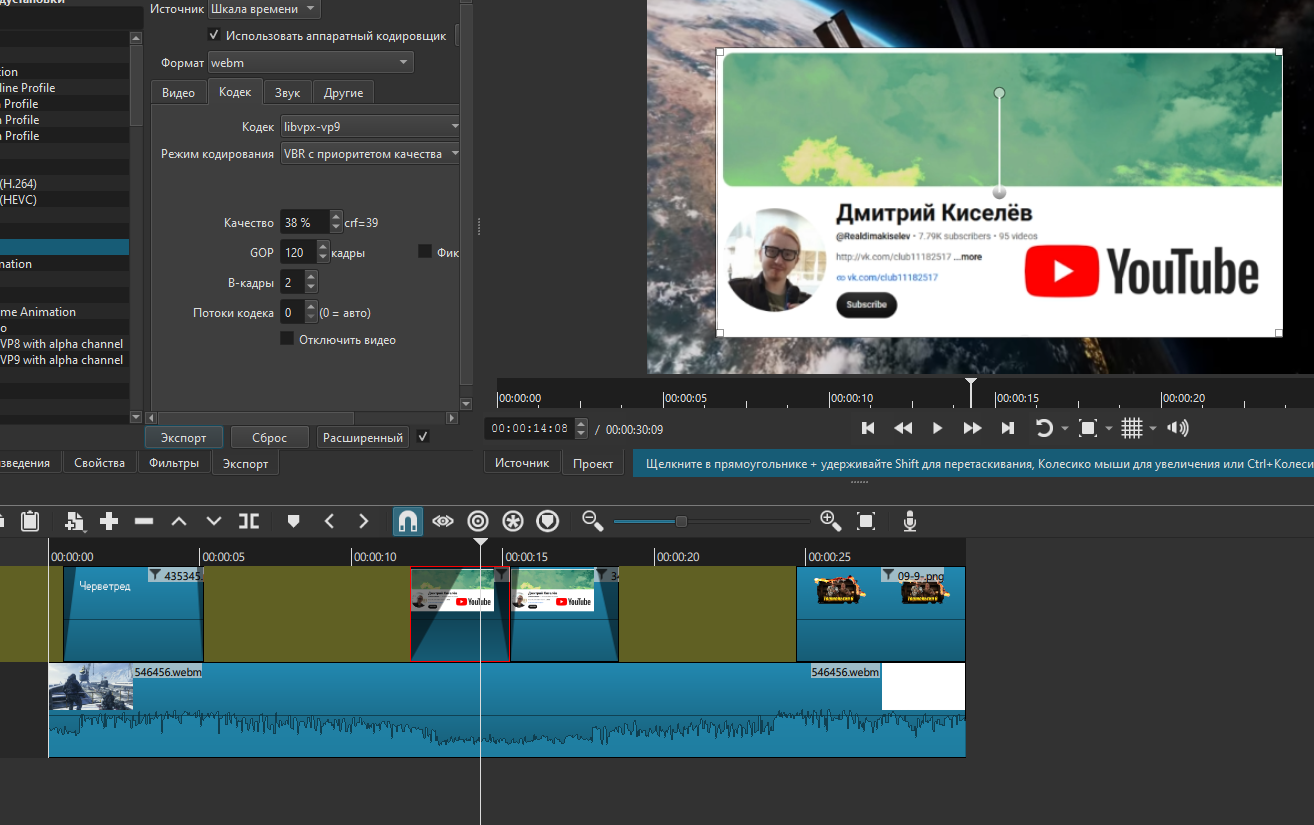Screen dimensions: 1314x825
Task: Switch player to Проект tab
Action: 593,463
